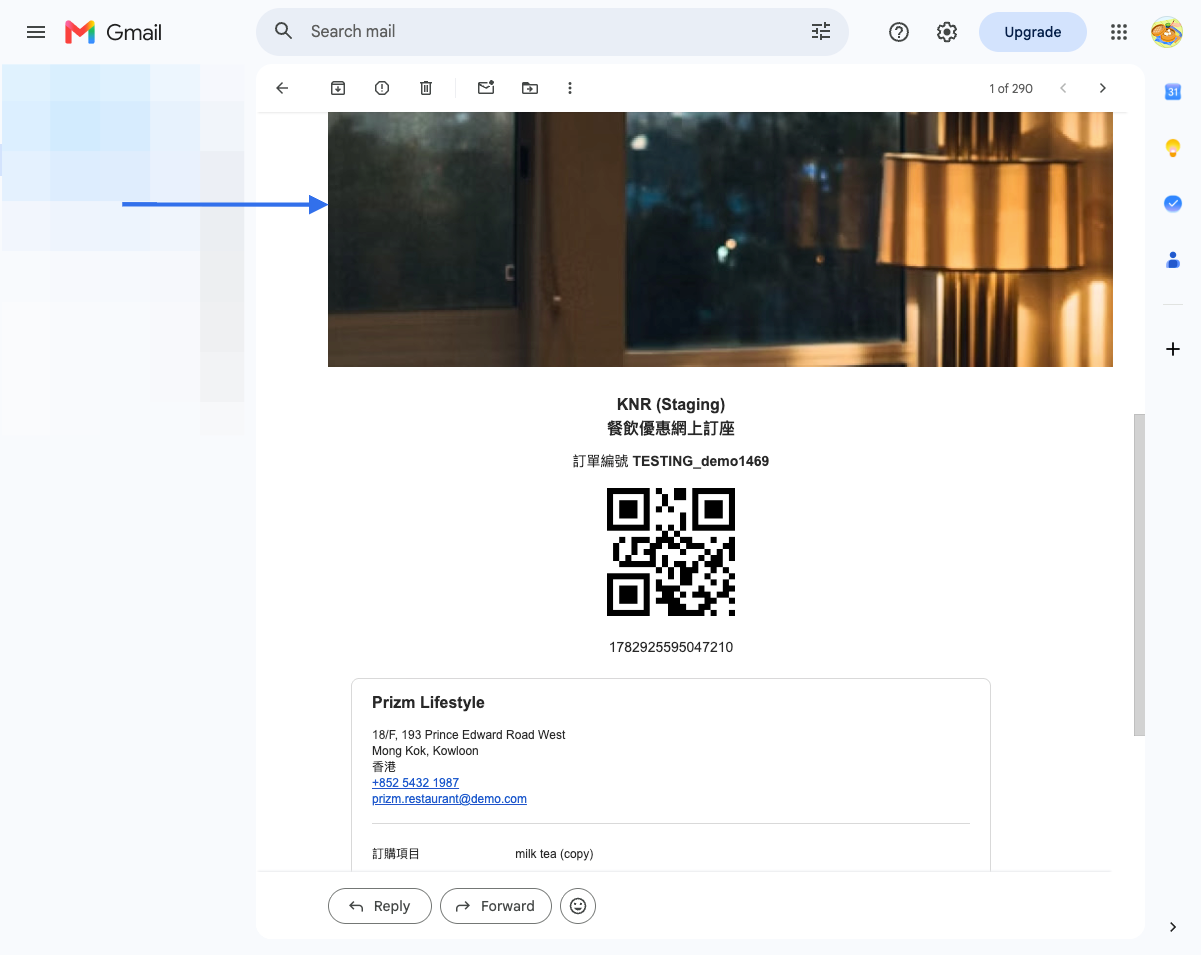The image size is (1201, 955).
Task: Click the milk tea (copy) item
Action: pyautogui.click(x=554, y=854)
